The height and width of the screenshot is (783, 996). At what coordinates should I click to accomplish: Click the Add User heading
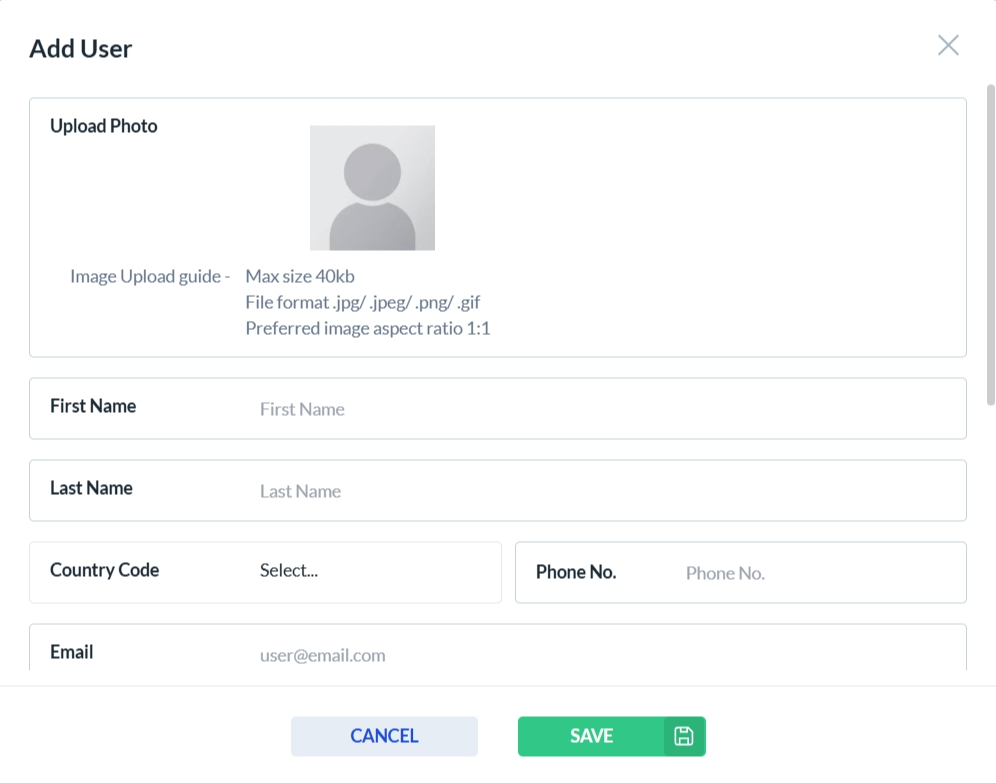click(x=81, y=48)
